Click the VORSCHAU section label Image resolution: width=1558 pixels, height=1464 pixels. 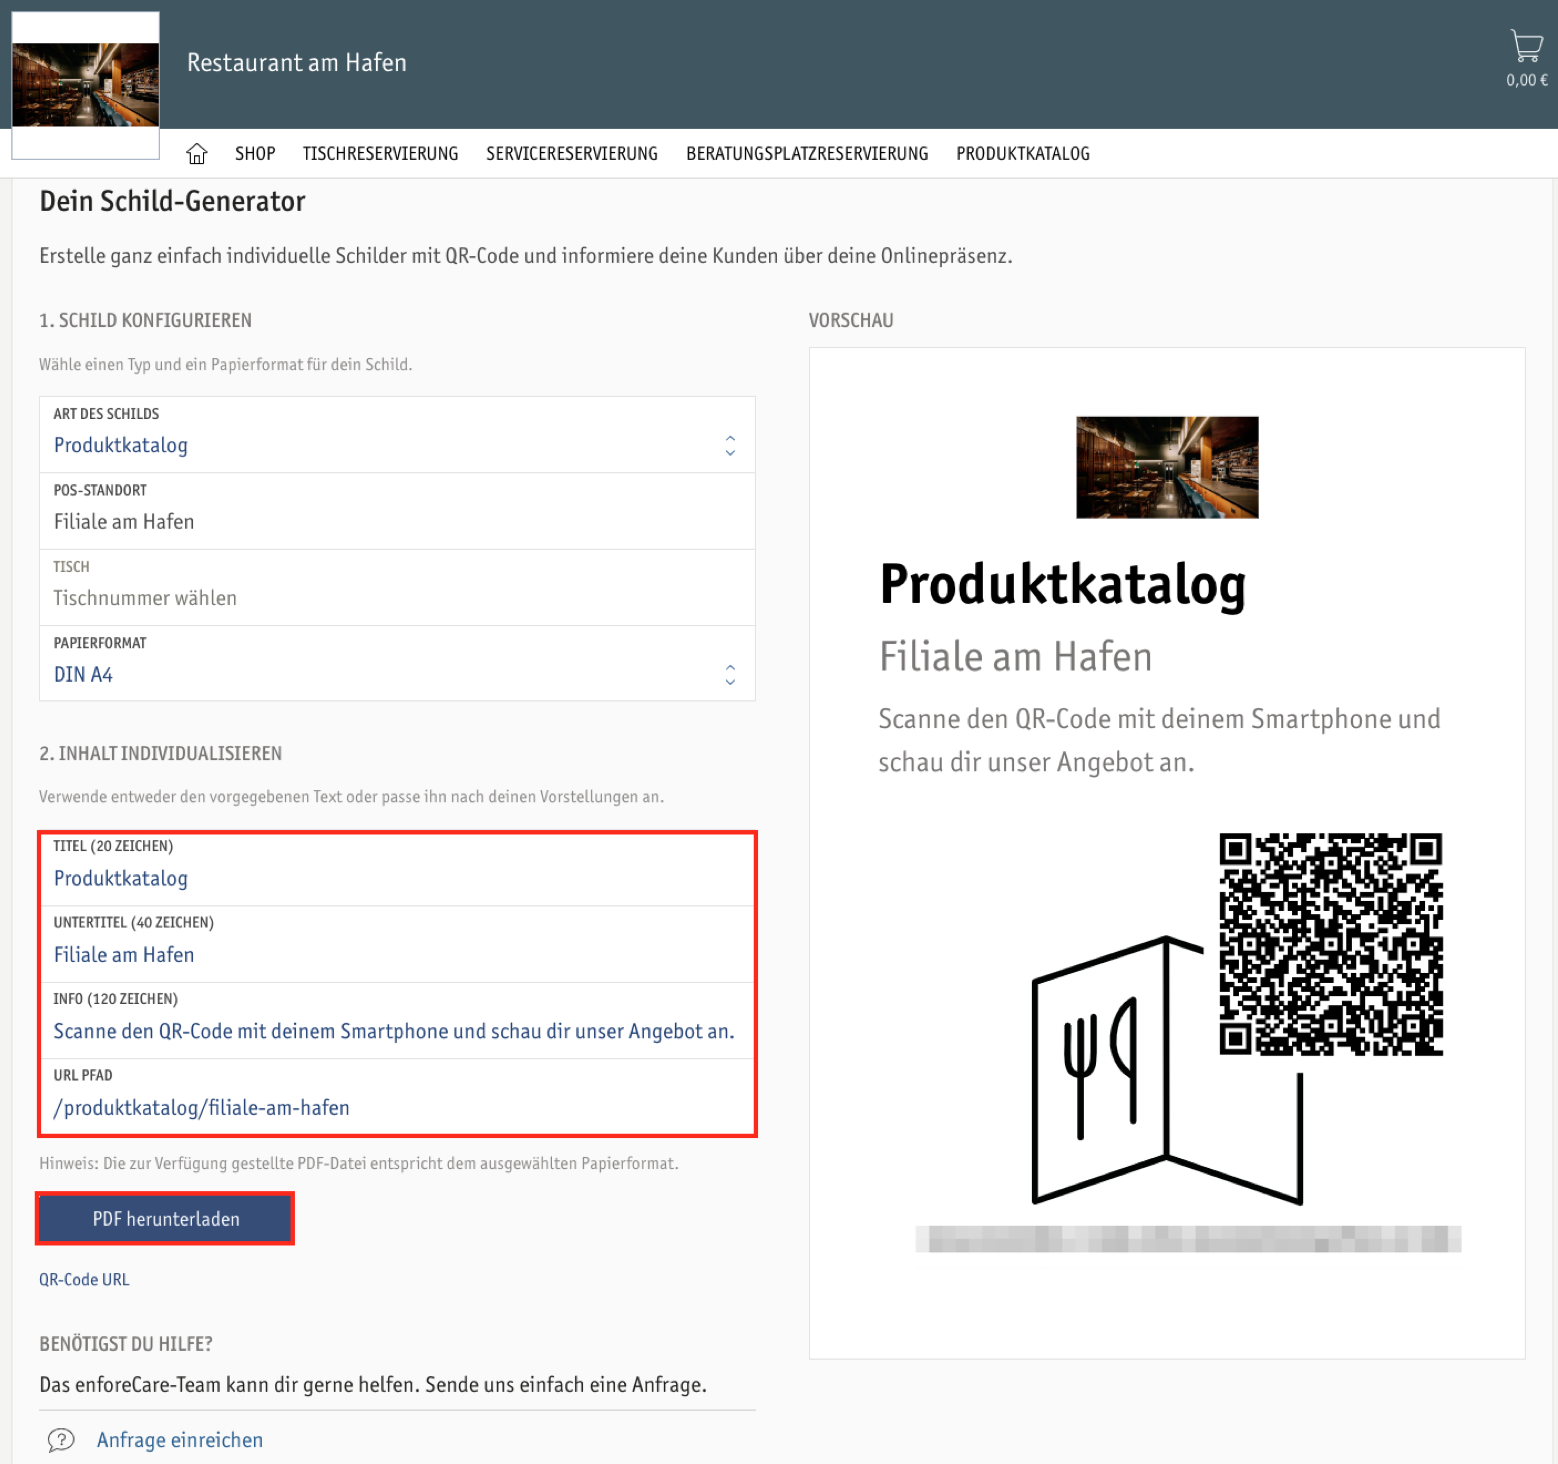pyautogui.click(x=851, y=321)
